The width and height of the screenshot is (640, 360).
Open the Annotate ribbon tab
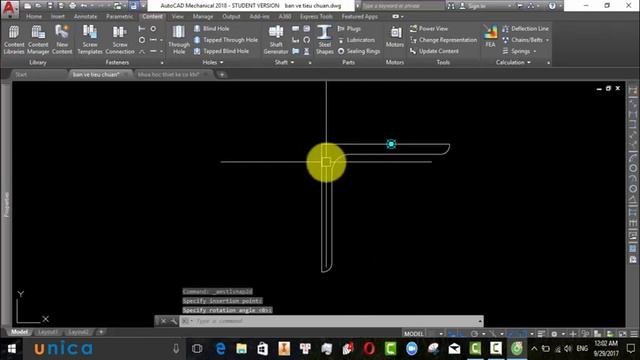85,17
